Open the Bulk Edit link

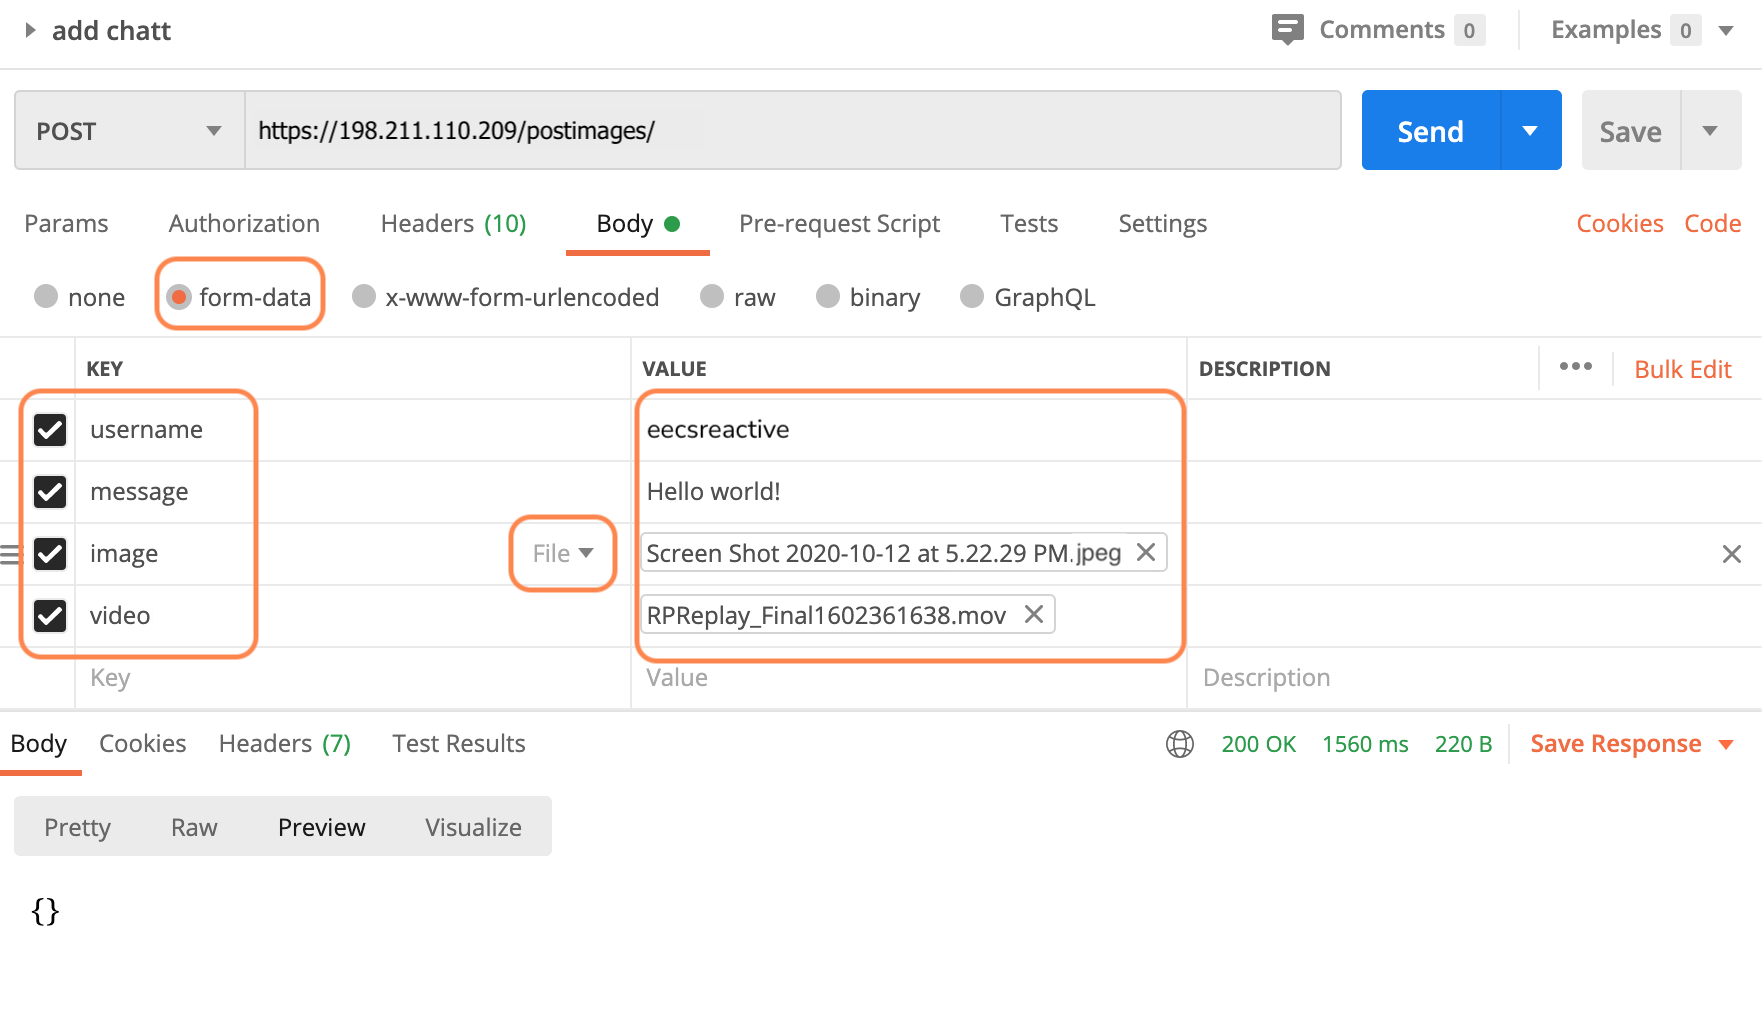[1682, 369]
